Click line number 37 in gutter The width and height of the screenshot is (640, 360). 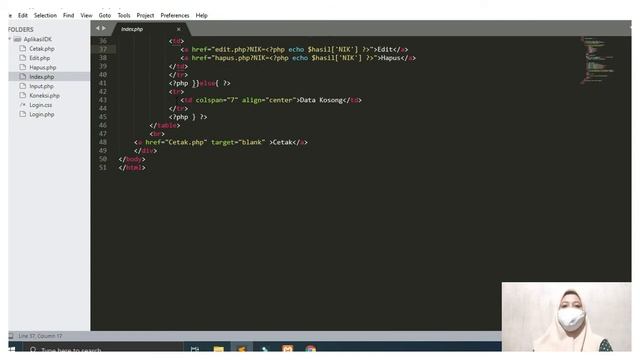tap(103, 49)
